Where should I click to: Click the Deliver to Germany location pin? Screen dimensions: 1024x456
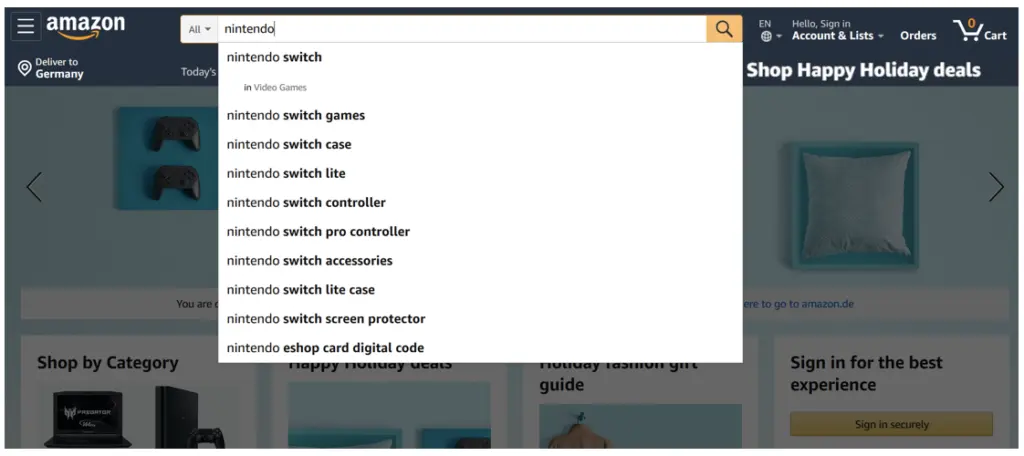25,68
